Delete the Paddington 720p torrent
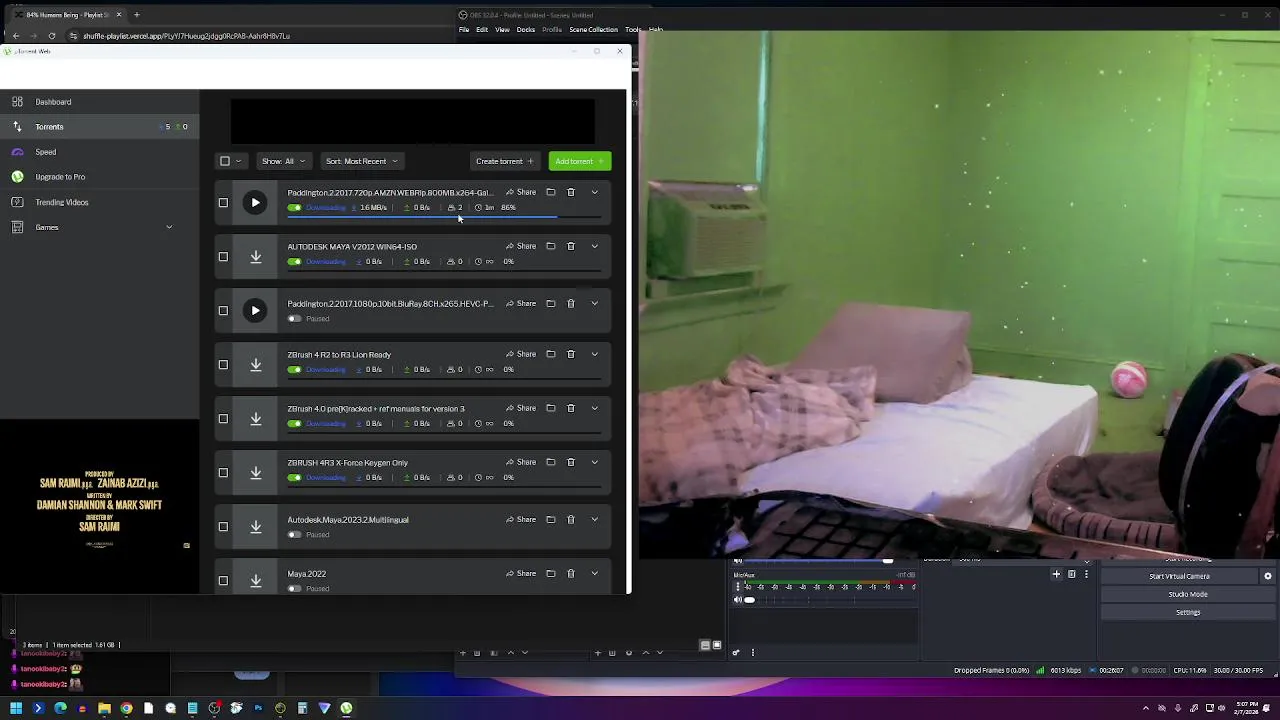Screen dimensions: 1280x720 [x=571, y=192]
